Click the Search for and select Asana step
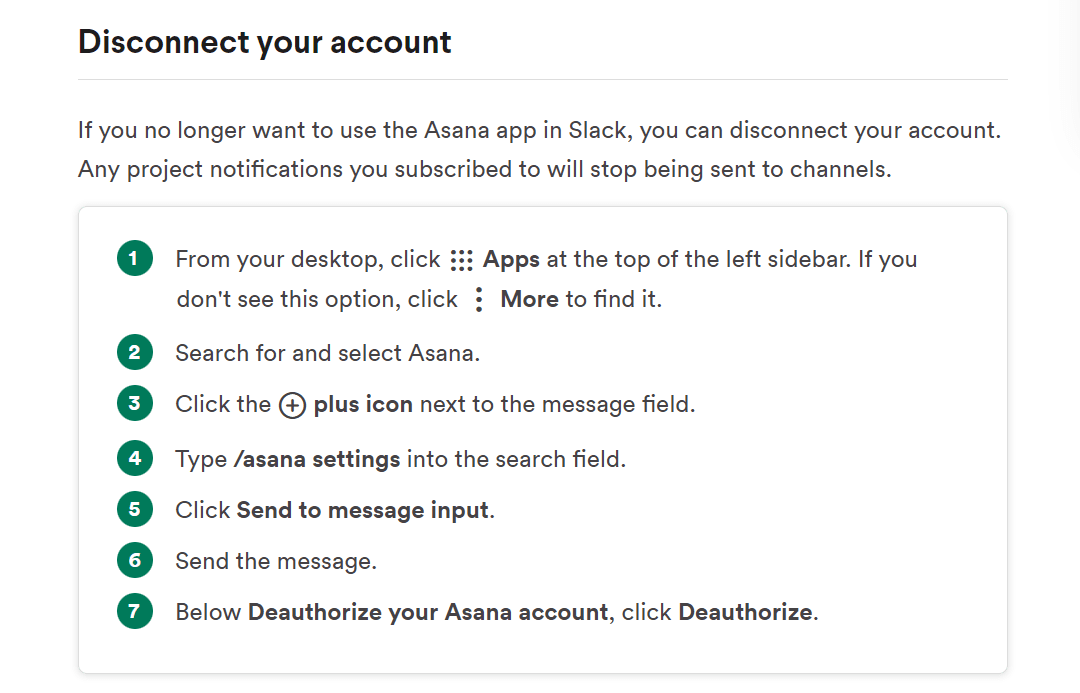The image size is (1080, 693). (327, 353)
